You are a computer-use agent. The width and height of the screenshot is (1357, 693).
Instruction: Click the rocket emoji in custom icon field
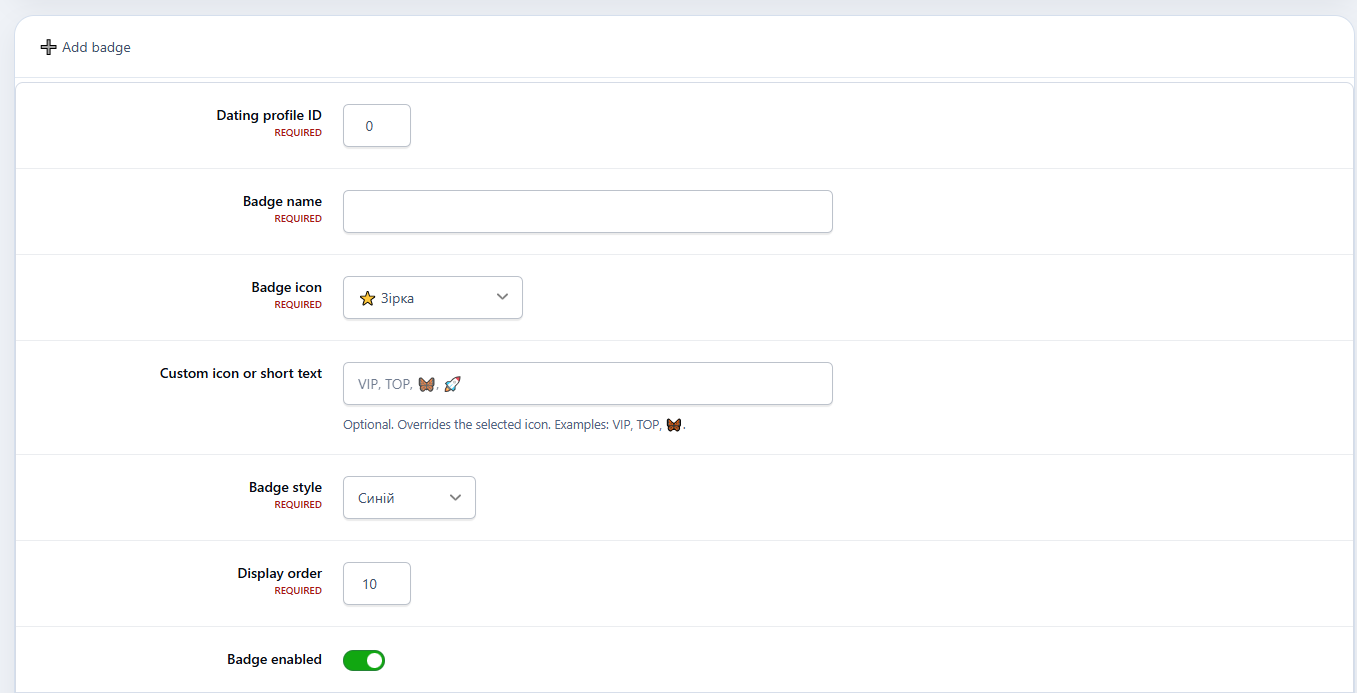coord(452,384)
